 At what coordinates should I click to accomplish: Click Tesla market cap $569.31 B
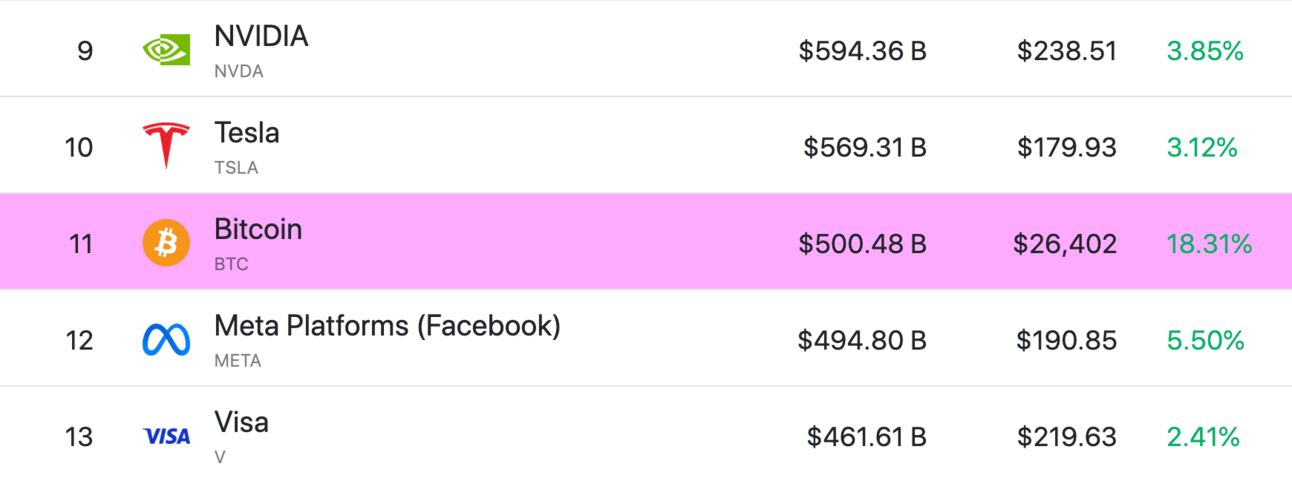tap(865, 148)
